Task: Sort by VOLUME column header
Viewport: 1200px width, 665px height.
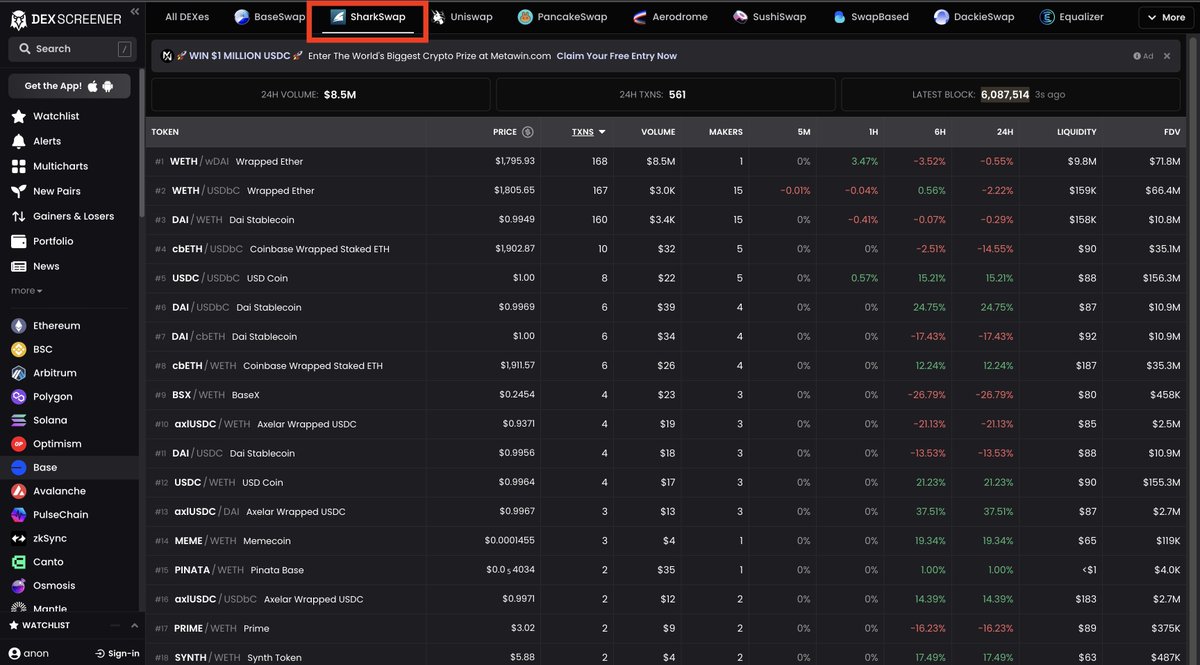Action: [x=658, y=132]
